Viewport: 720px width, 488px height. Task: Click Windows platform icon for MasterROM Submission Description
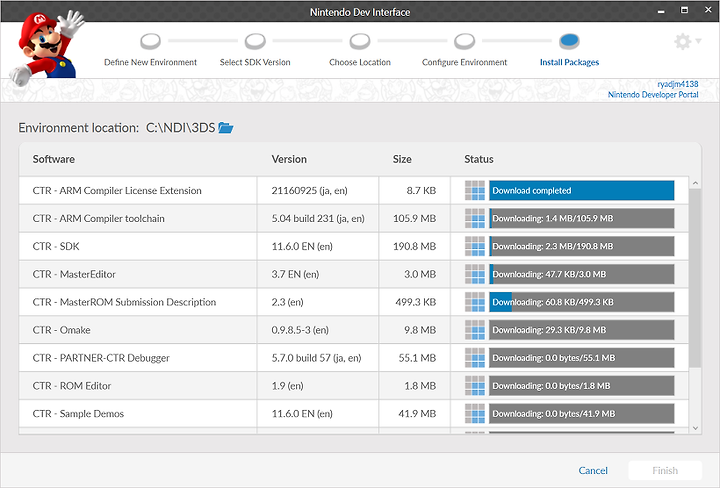(x=475, y=302)
